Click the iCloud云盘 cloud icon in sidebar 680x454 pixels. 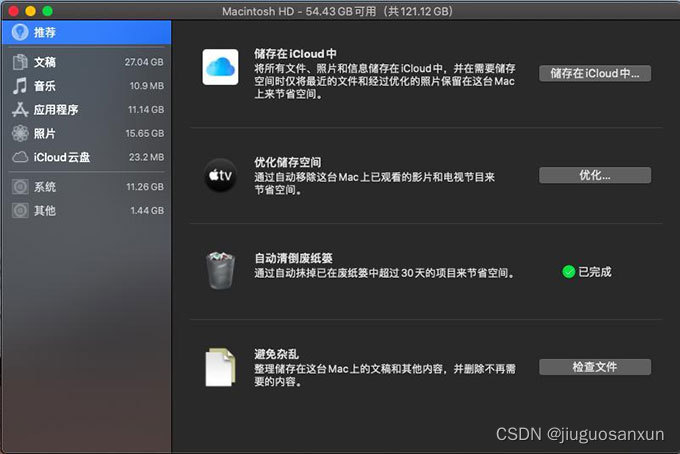[20, 157]
